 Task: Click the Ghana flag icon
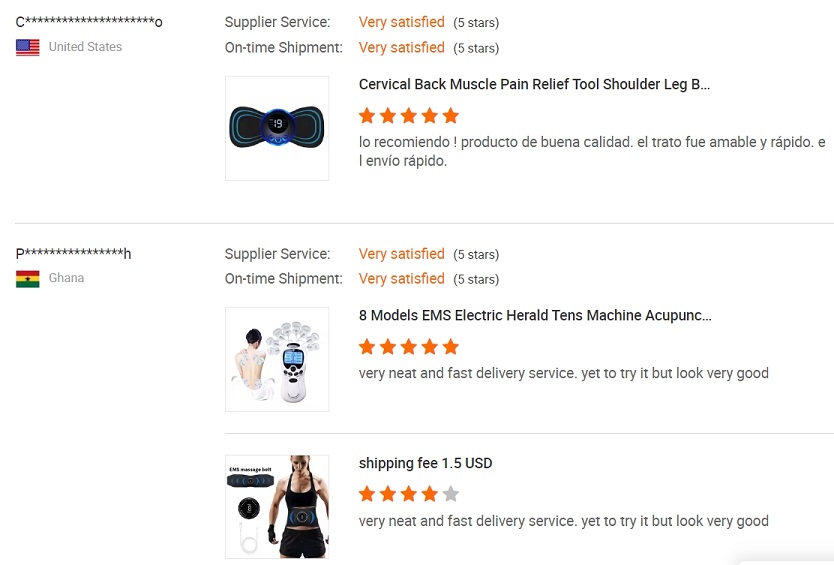point(28,279)
